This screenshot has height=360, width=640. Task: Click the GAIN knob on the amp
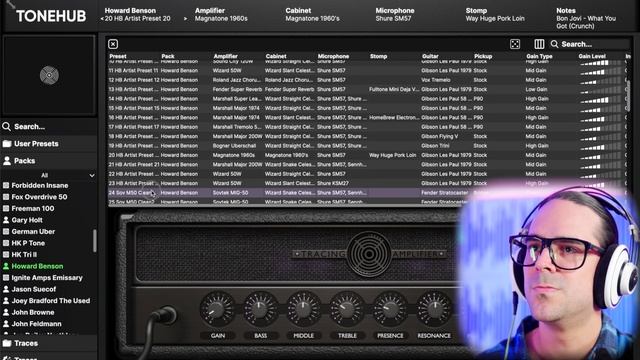(218, 309)
